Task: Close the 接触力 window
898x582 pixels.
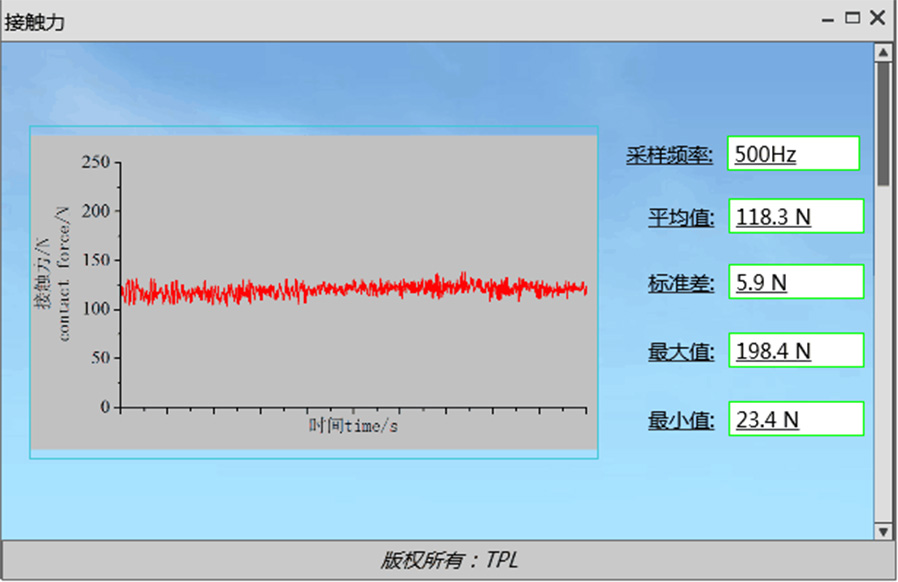Action: click(x=877, y=18)
